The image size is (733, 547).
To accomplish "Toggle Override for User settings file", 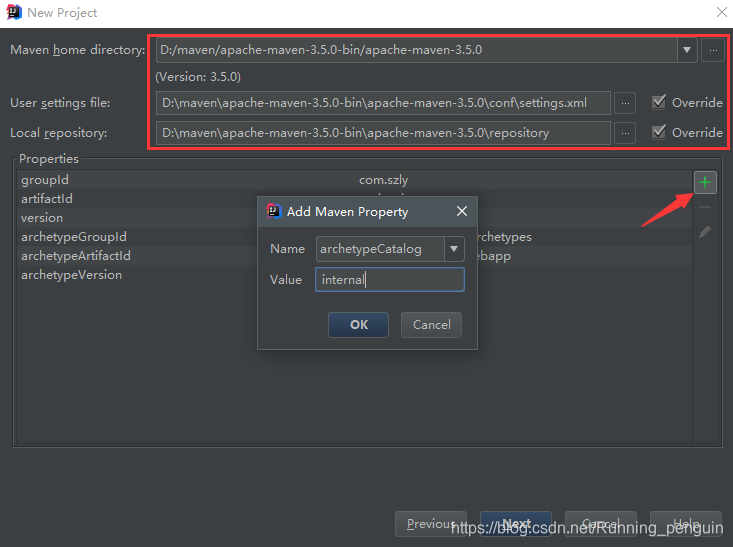I will [659, 102].
